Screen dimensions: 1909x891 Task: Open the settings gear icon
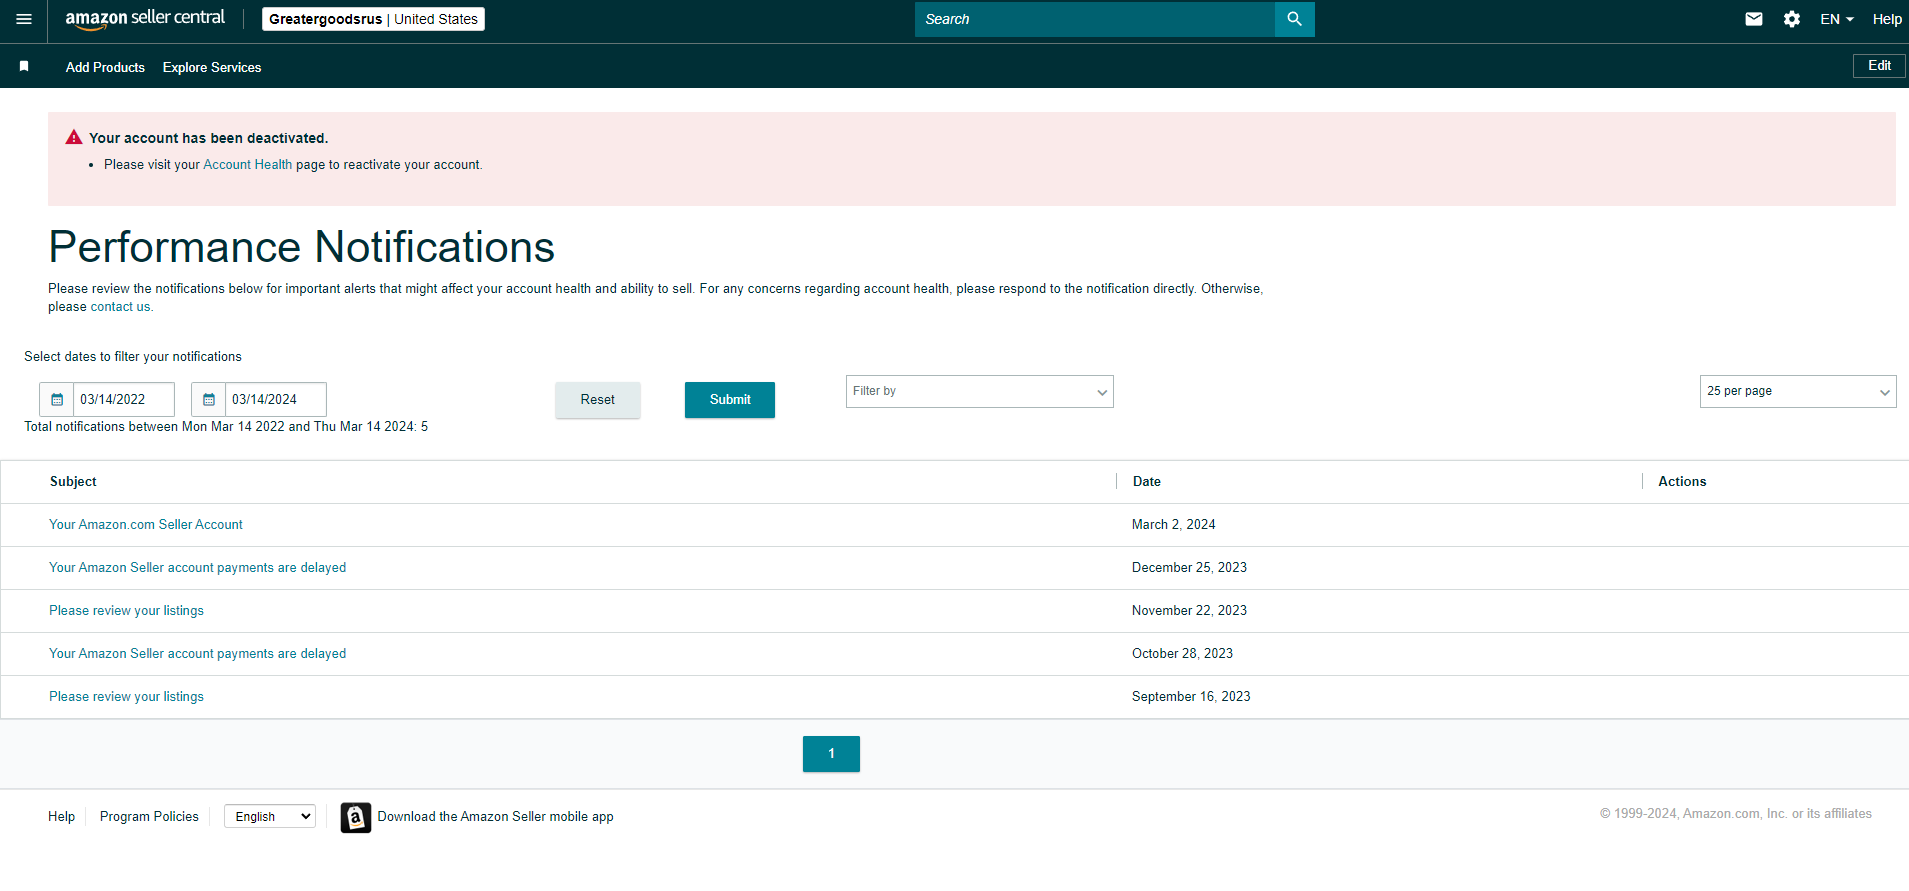pos(1792,19)
